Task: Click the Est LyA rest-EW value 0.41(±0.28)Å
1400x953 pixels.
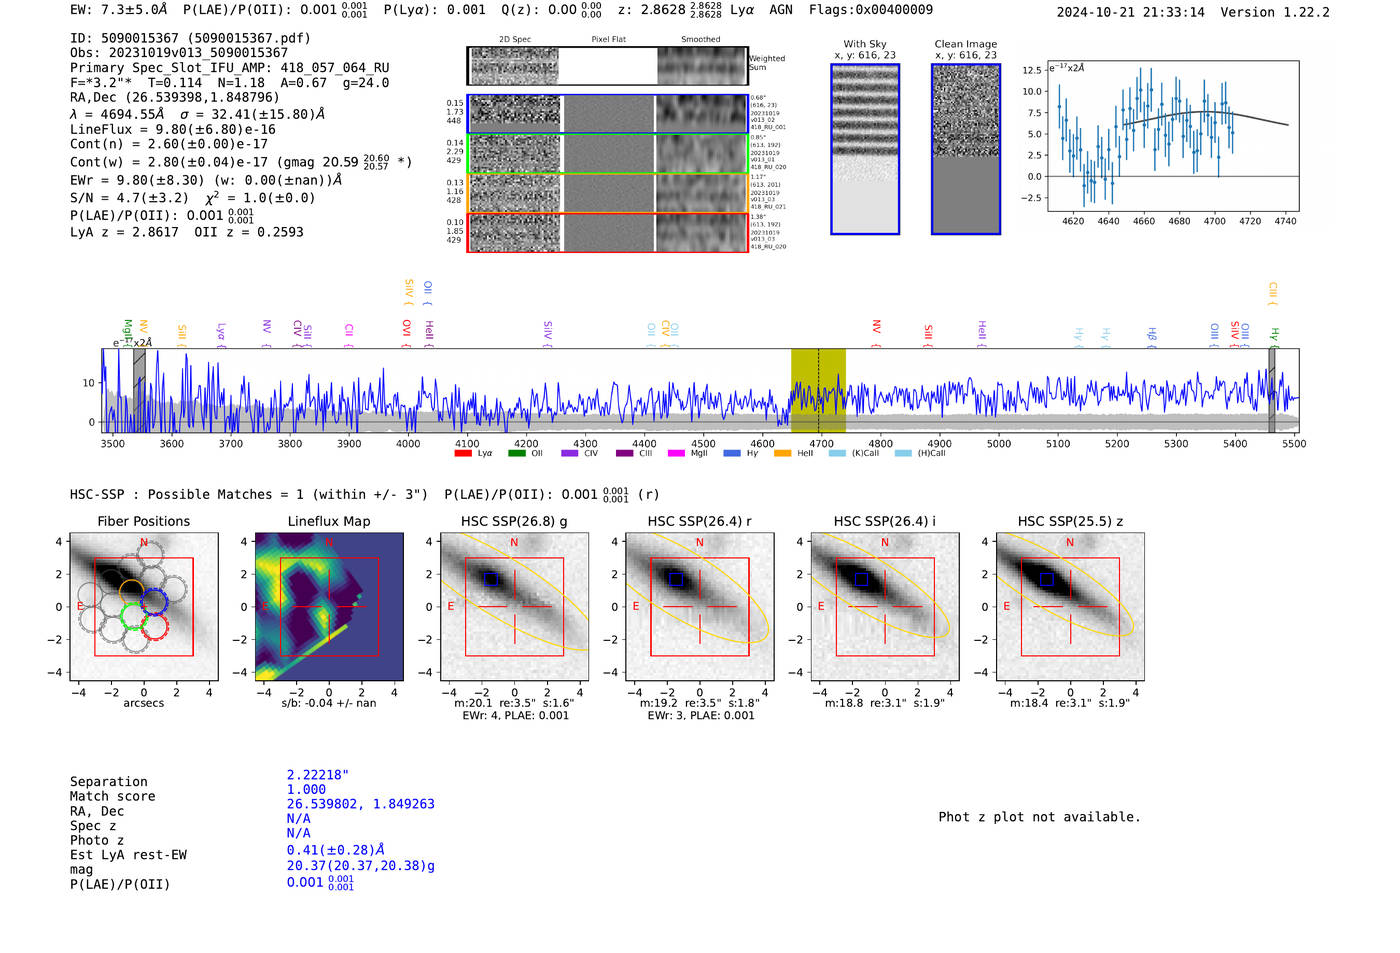Action: (336, 850)
